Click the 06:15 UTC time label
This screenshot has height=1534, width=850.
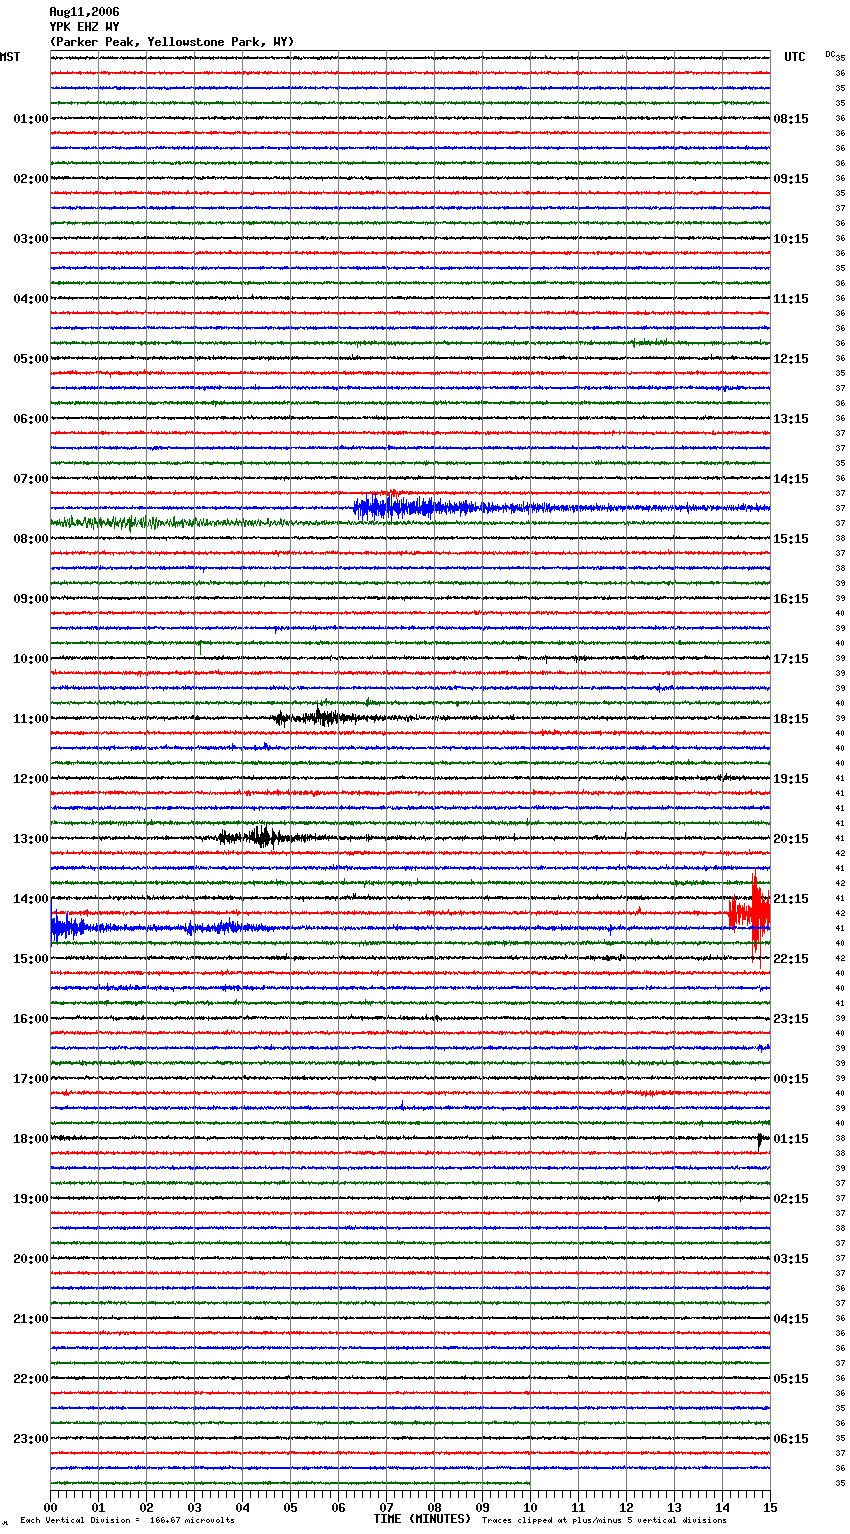[x=791, y=1439]
